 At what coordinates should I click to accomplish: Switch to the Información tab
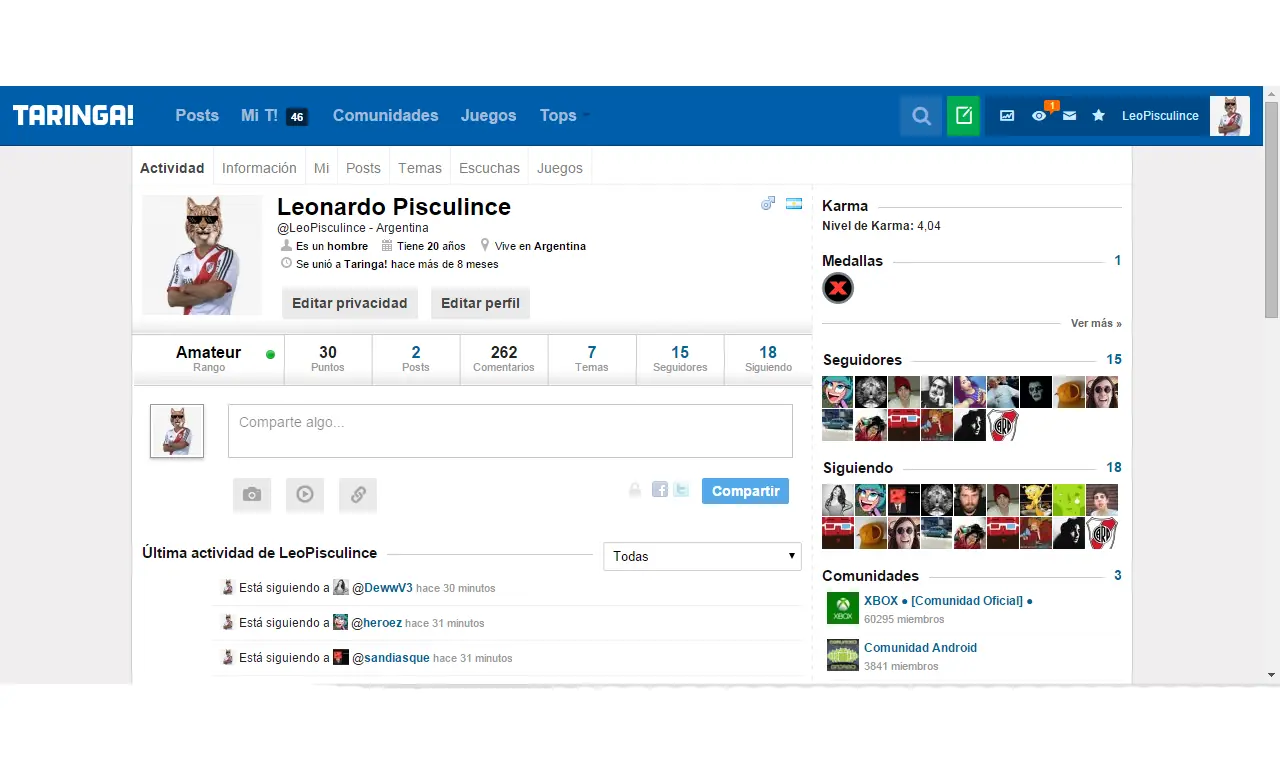(x=259, y=168)
